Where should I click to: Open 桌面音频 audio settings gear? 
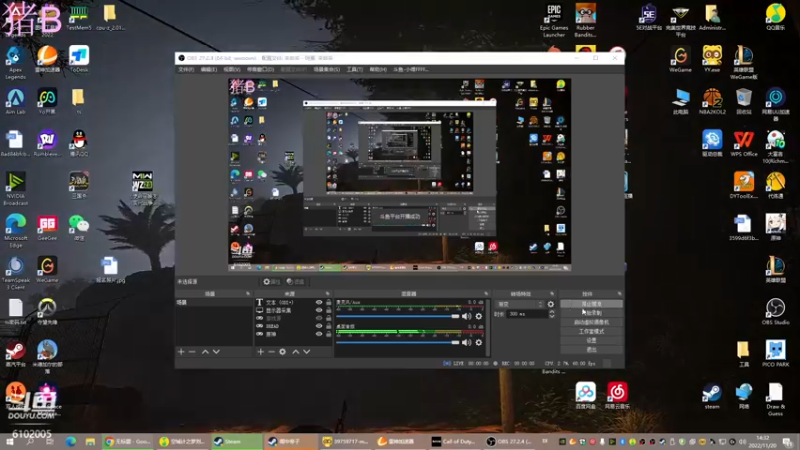click(x=479, y=342)
